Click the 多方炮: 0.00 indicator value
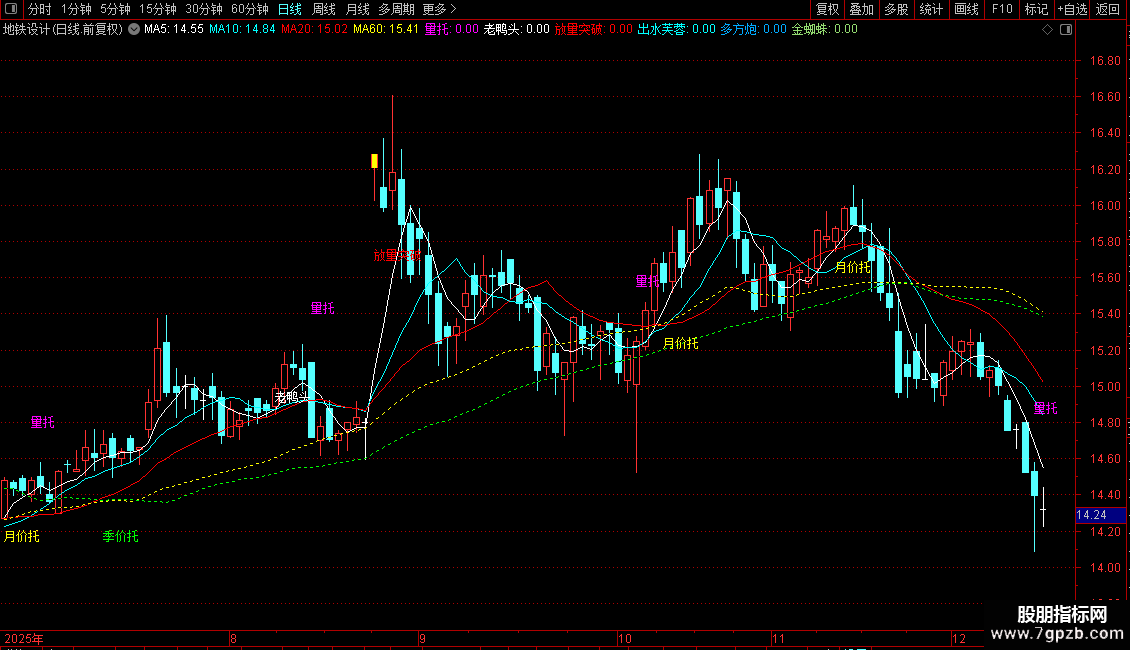Image resolution: width=1130 pixels, height=650 pixels. [x=754, y=30]
